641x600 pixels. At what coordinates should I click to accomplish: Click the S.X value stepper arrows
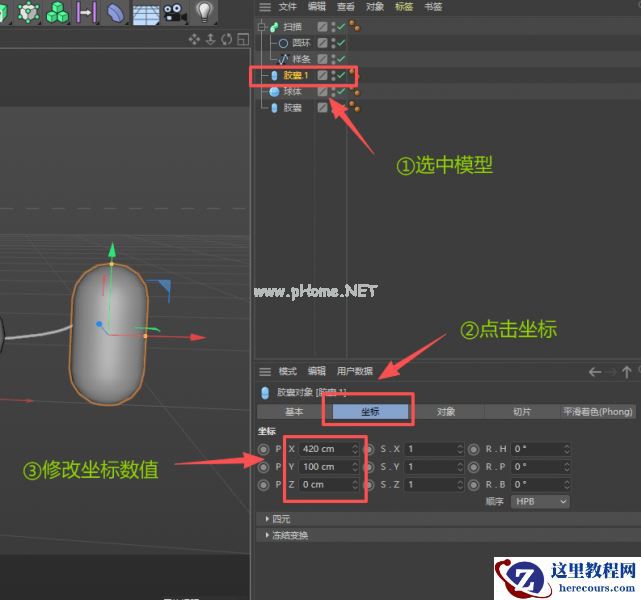460,450
